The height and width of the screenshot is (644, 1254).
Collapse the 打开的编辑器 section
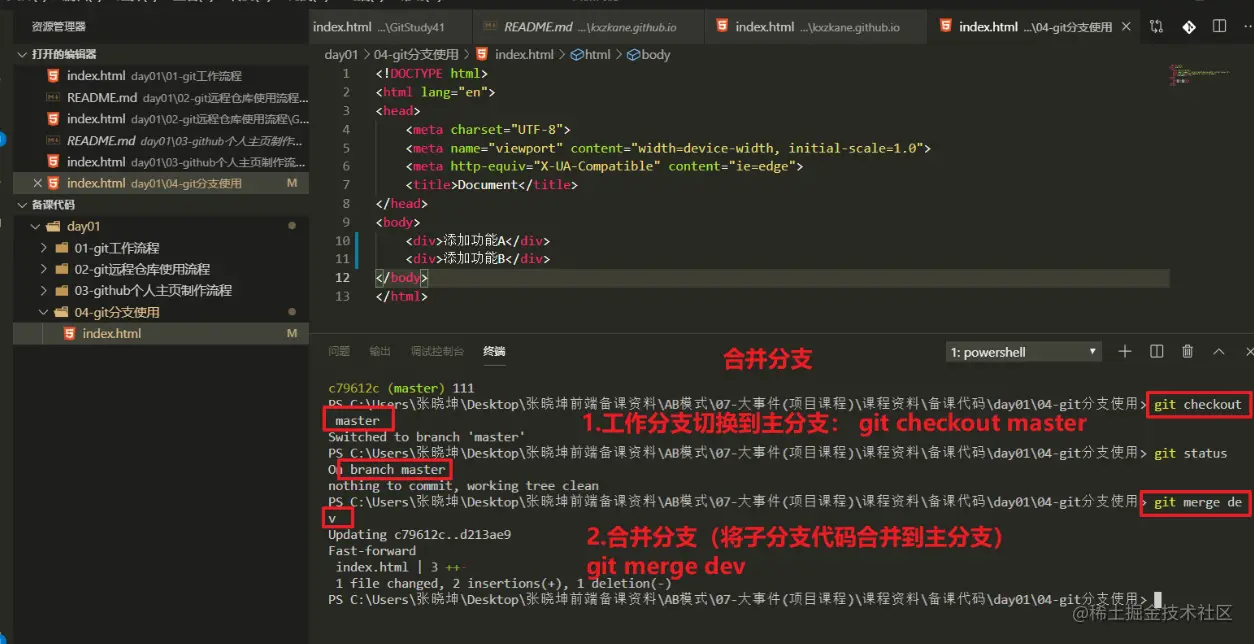22,54
